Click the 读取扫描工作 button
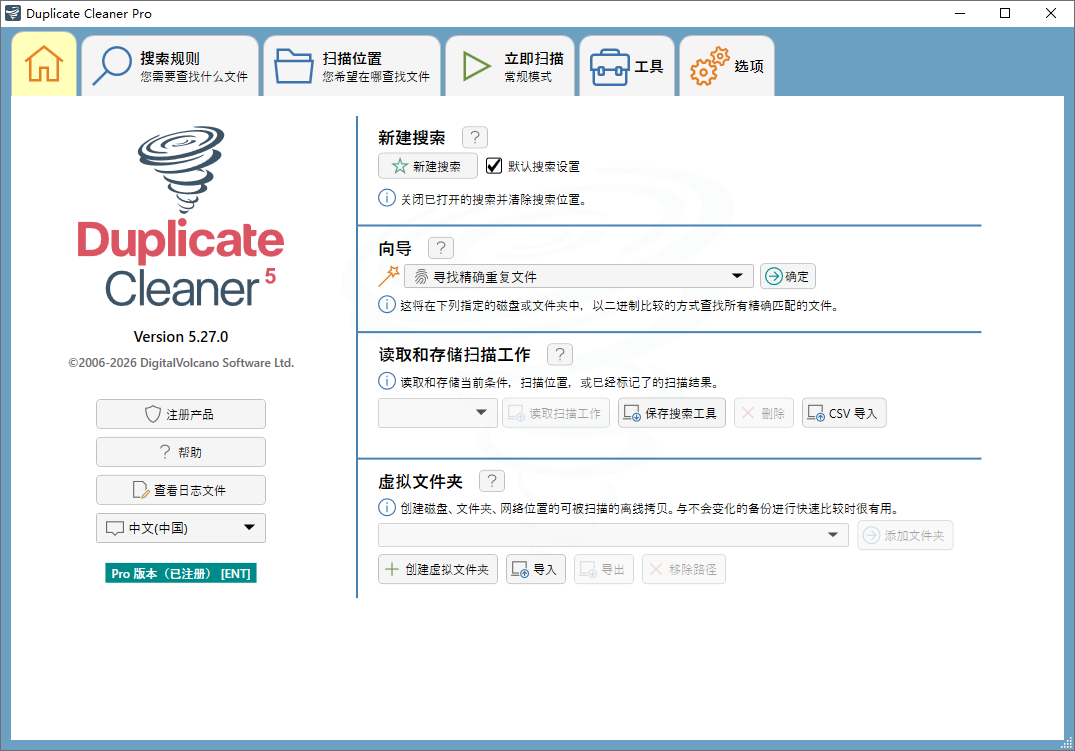Viewport: 1075px width, 751px height. click(x=555, y=413)
